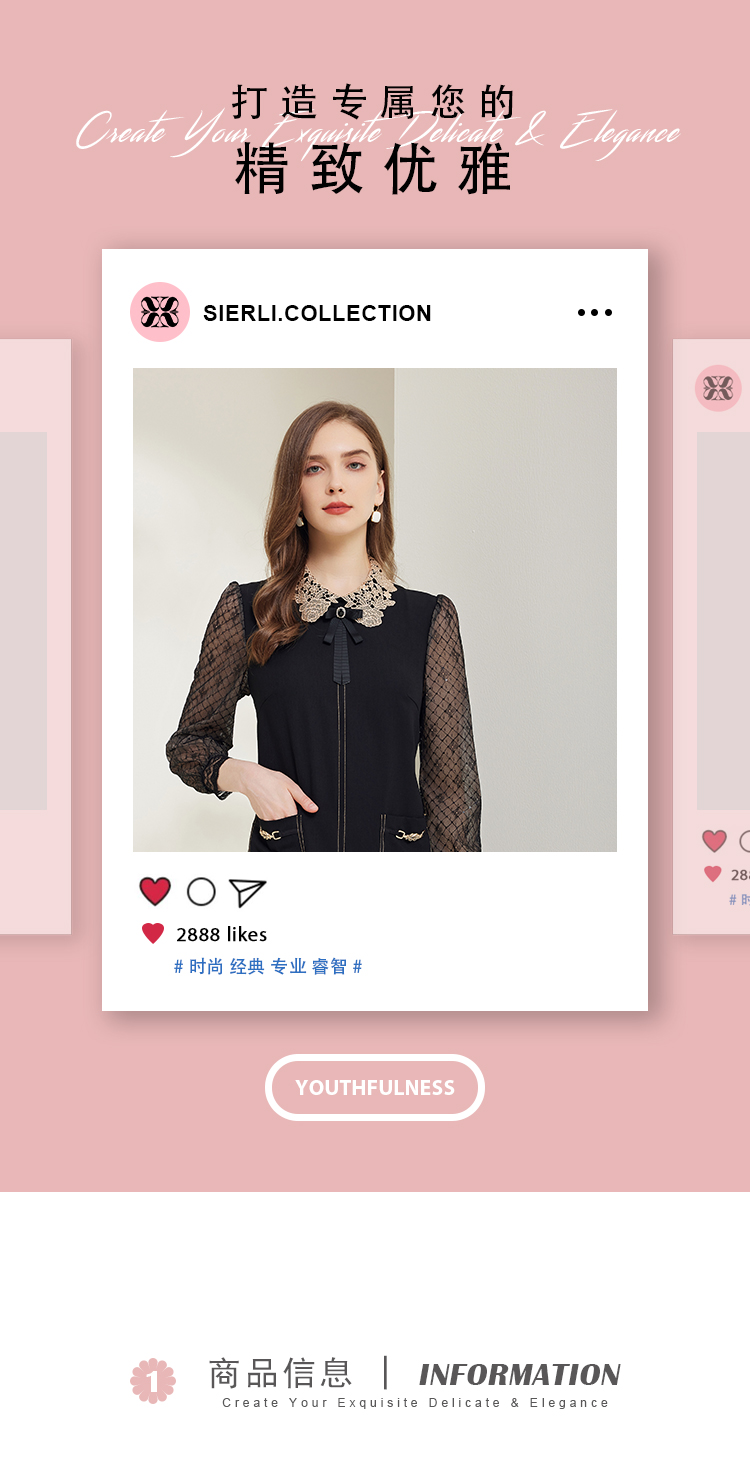The height and width of the screenshot is (1461, 750).
Task: Click the 商品信息 section title
Action: point(280,1373)
